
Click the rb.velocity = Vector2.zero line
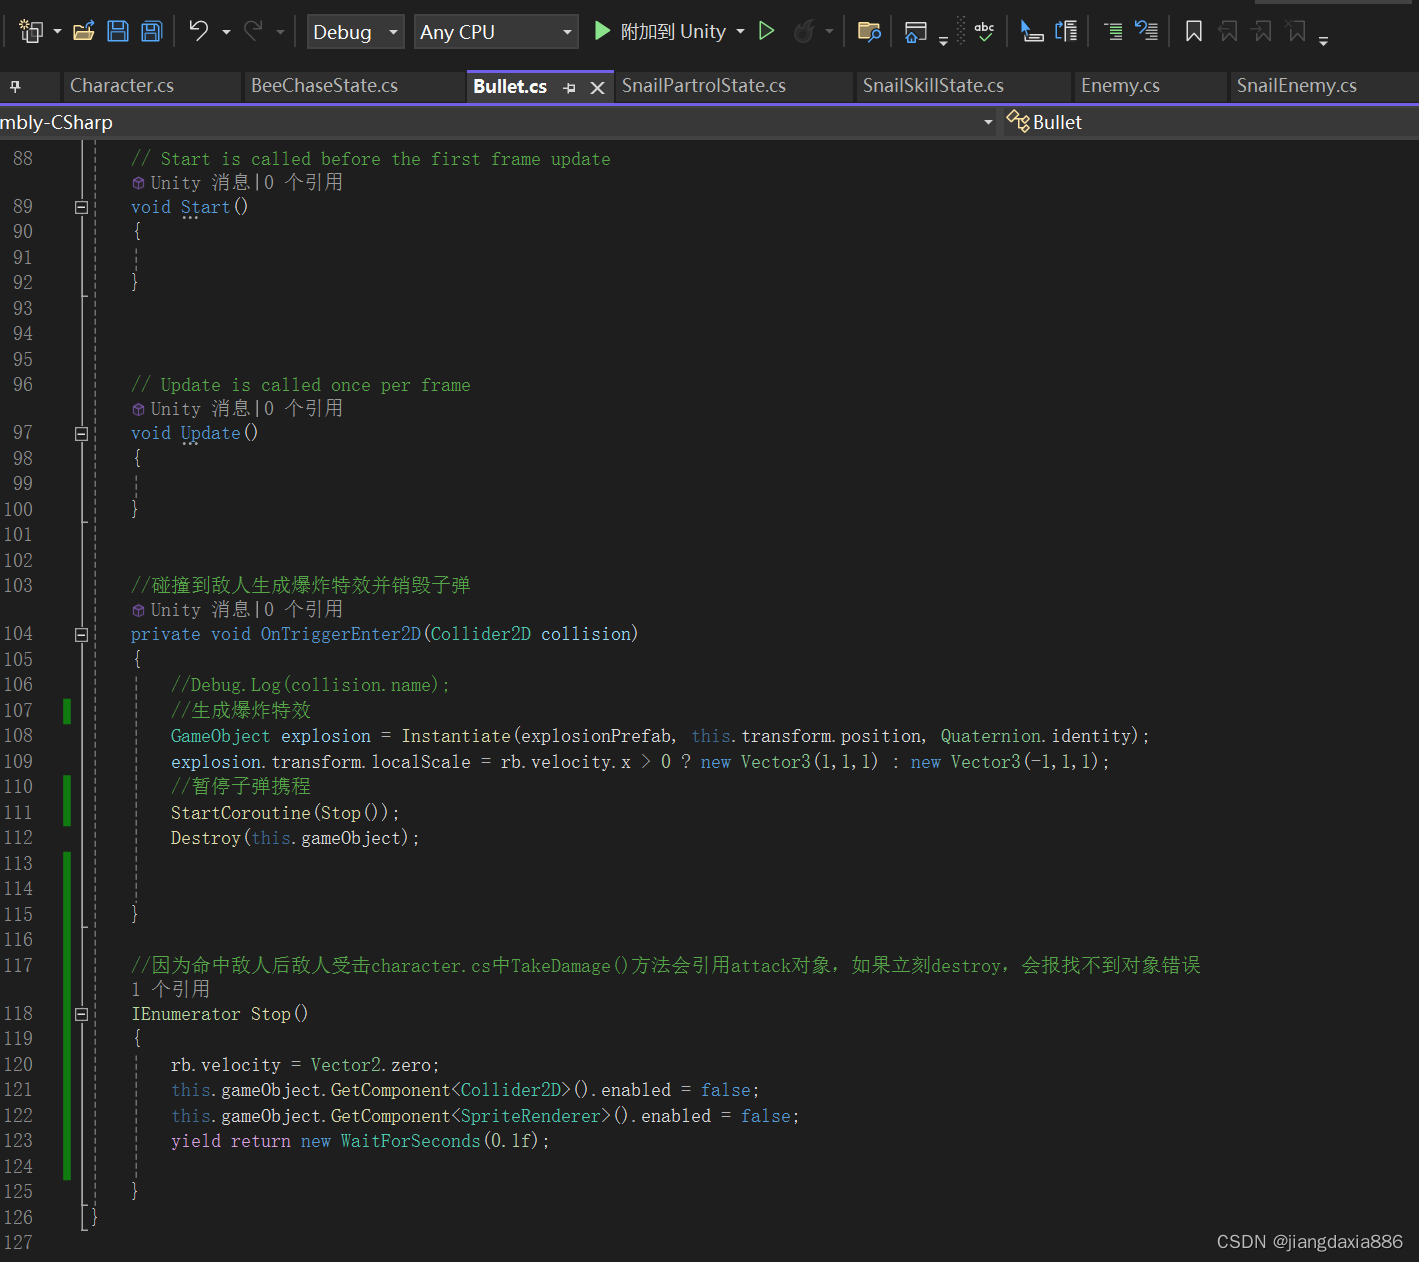(x=305, y=1065)
